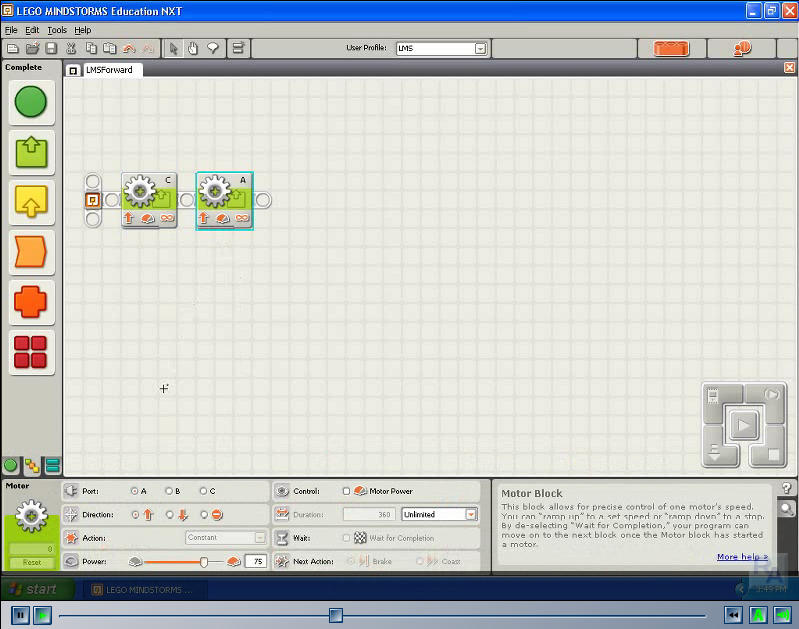Screen dimensions: 799x629
Task: Select port A radio button
Action: click(135, 491)
